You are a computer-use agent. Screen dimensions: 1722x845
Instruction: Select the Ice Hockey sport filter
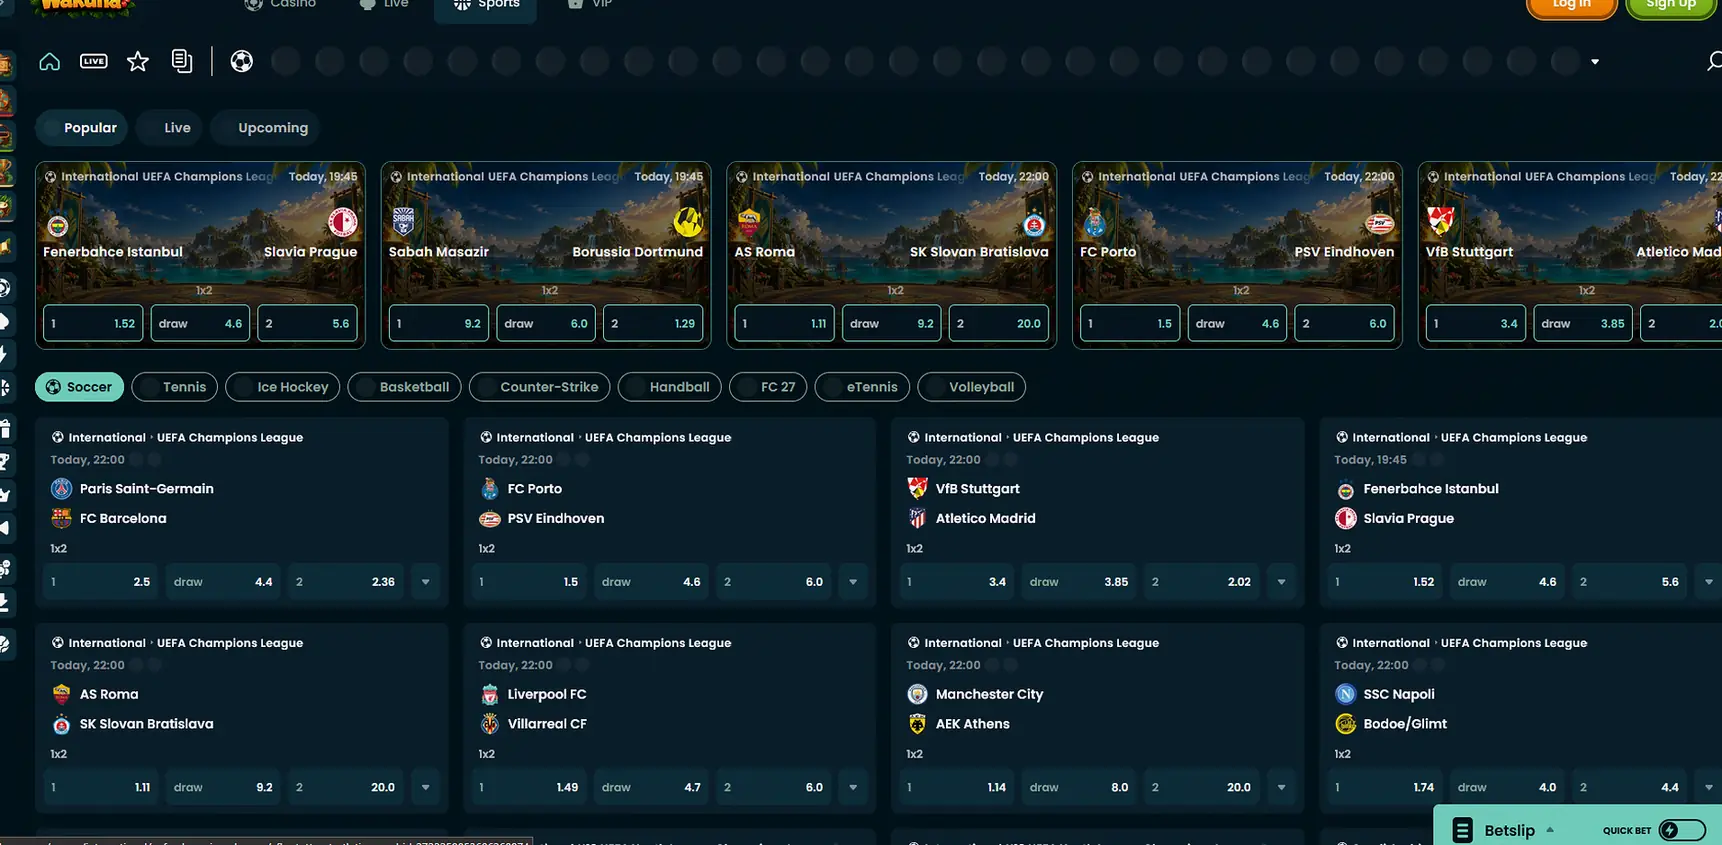283,387
